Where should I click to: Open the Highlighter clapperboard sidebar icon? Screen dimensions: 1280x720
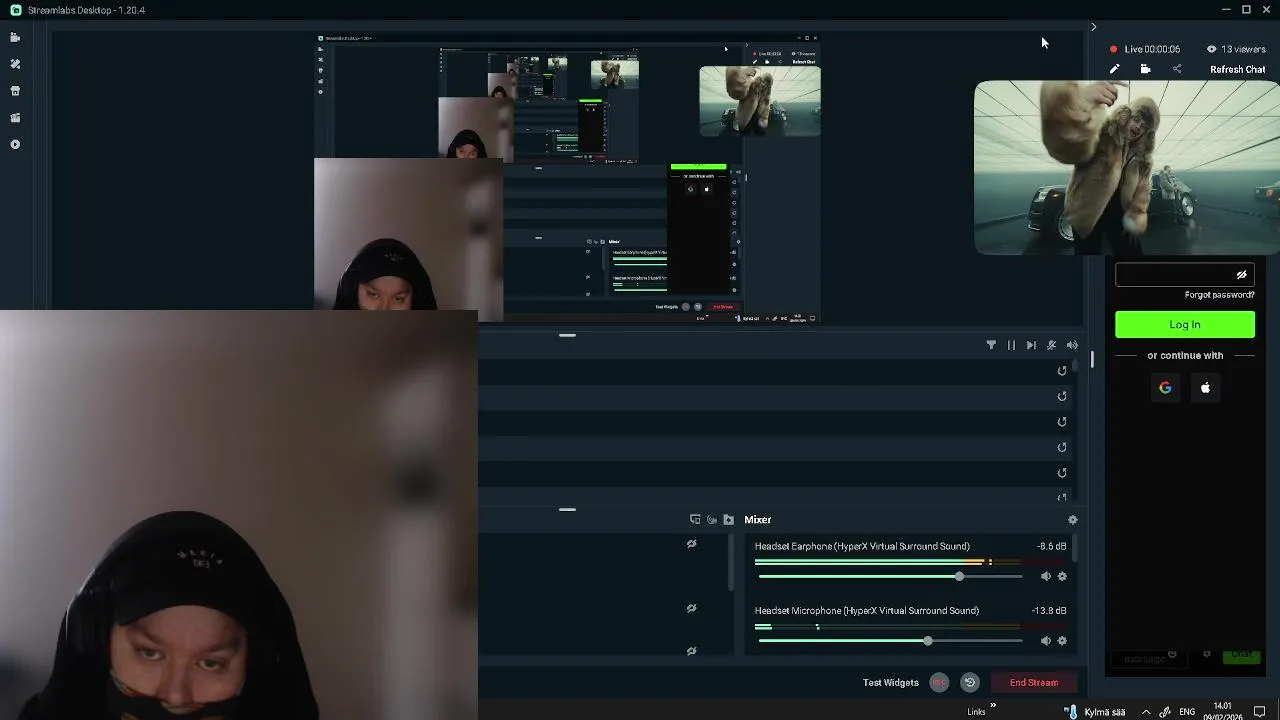[x=15, y=118]
